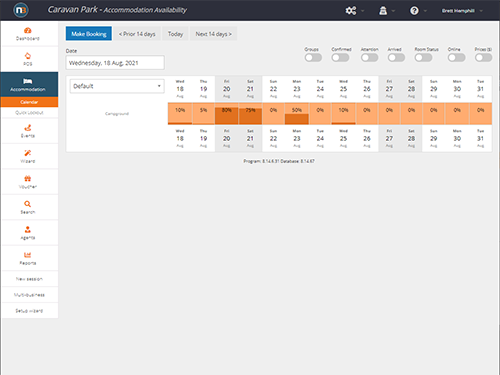Image resolution: width=500 pixels, height=375 pixels.
Task: Click the NB logo in header
Action: (21, 10)
